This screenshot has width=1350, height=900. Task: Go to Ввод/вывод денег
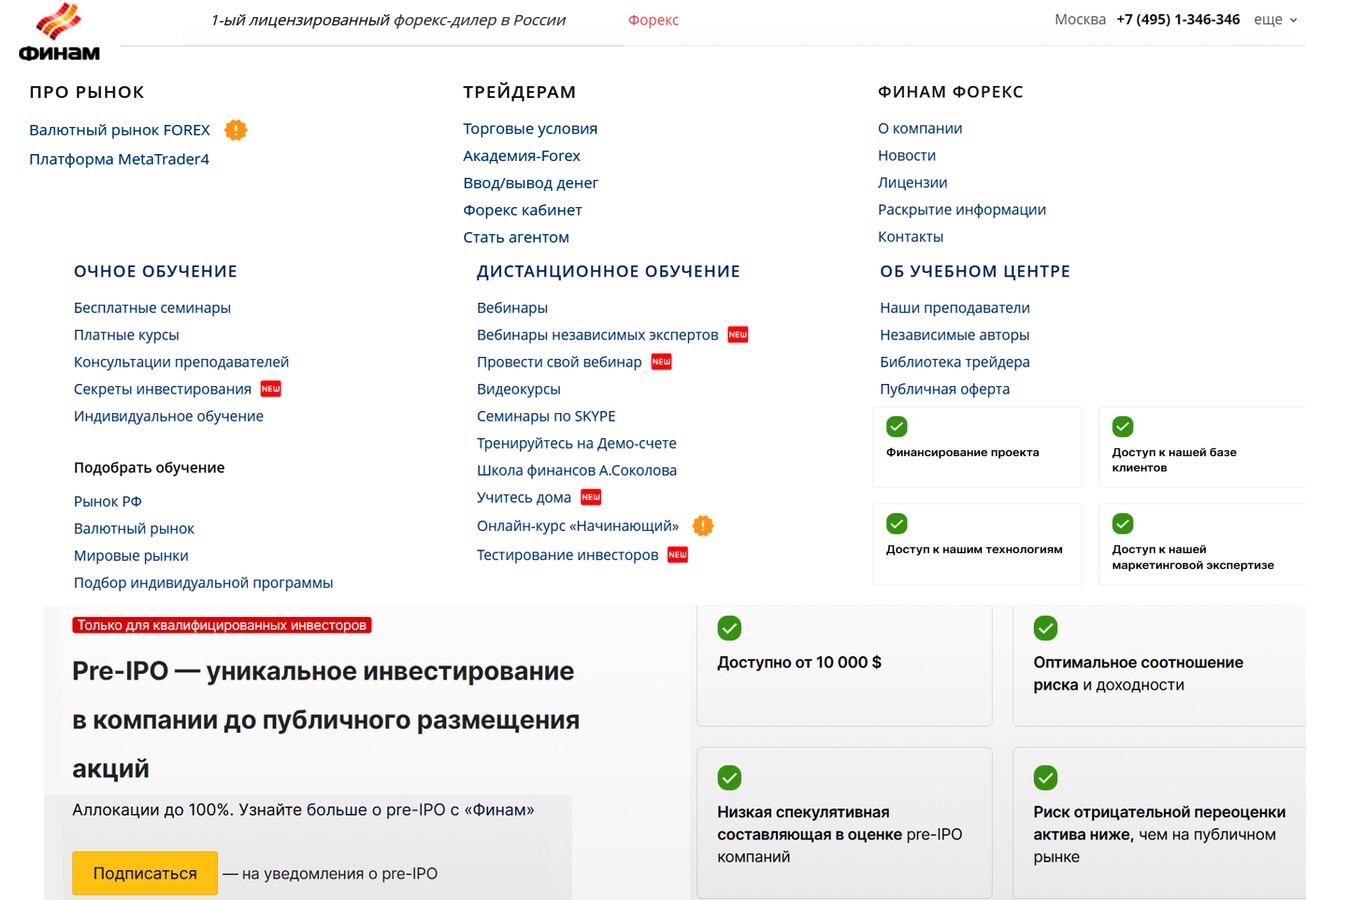(530, 183)
